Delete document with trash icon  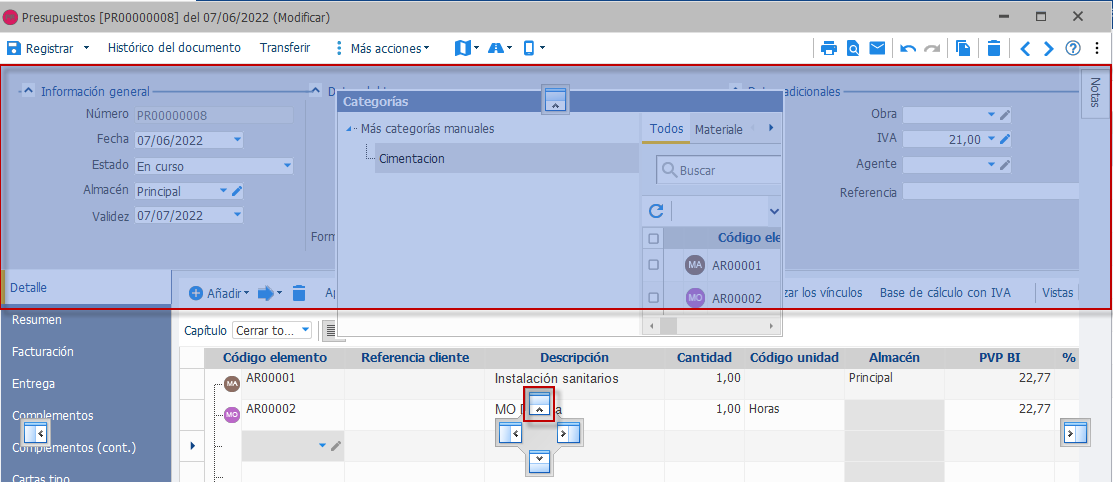[x=994, y=48]
